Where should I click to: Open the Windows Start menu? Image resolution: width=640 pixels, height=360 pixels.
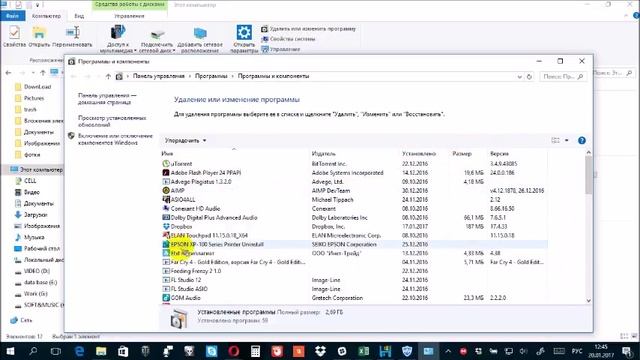pyautogui.click(x=10, y=351)
